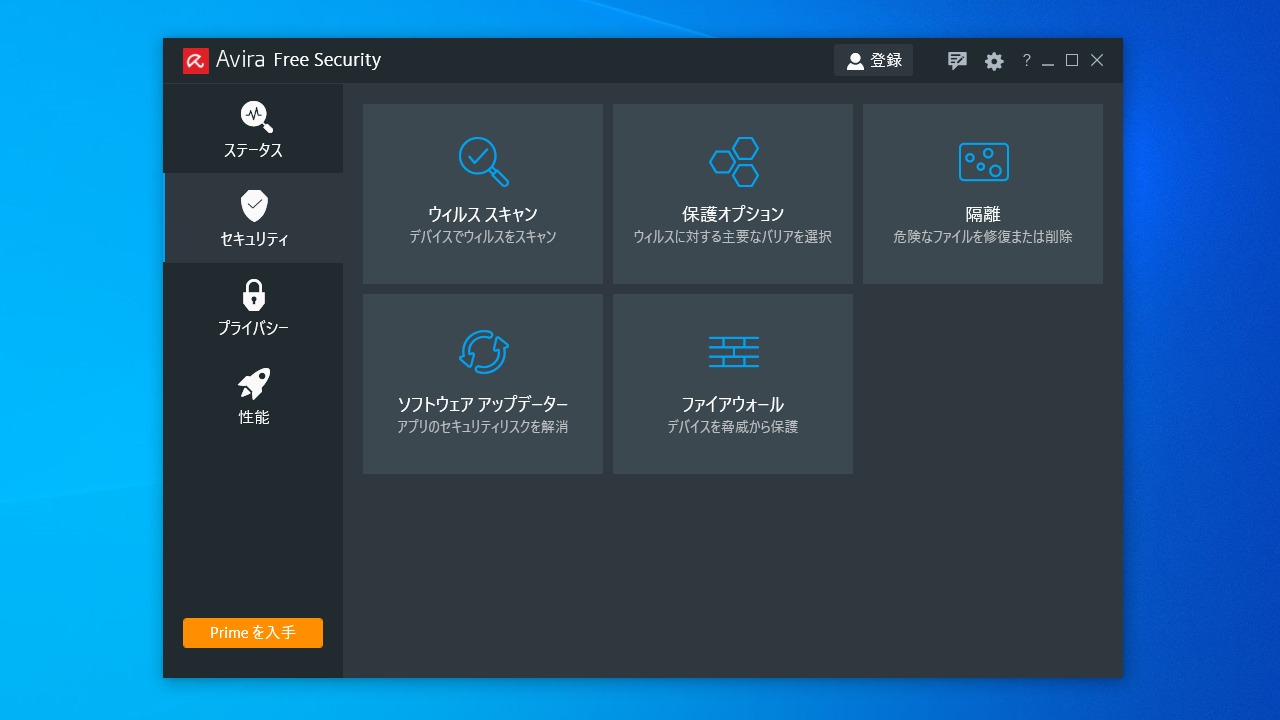Screen dimensions: 1280x720
Task: Click the software updater circular arrows icon
Action: pos(484,352)
